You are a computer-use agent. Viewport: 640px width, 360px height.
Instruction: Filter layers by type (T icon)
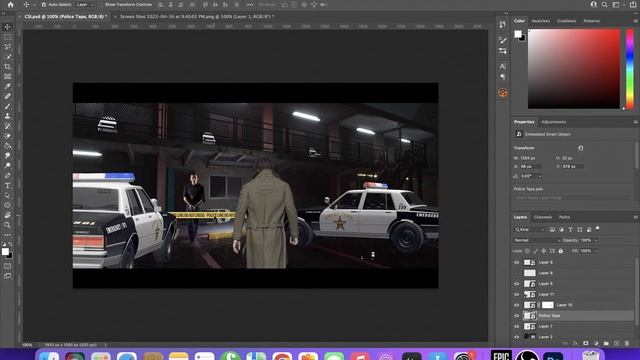570,230
